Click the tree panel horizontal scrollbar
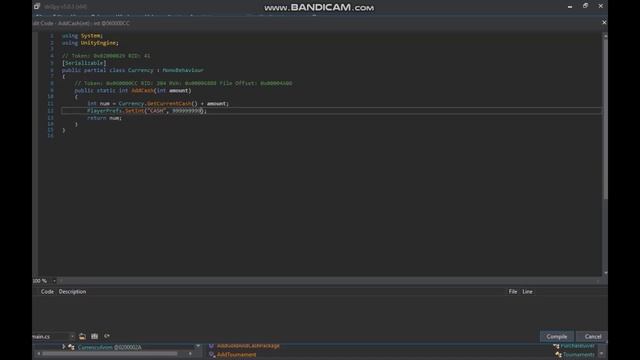Viewport: 640px width, 360px height. tap(110, 353)
